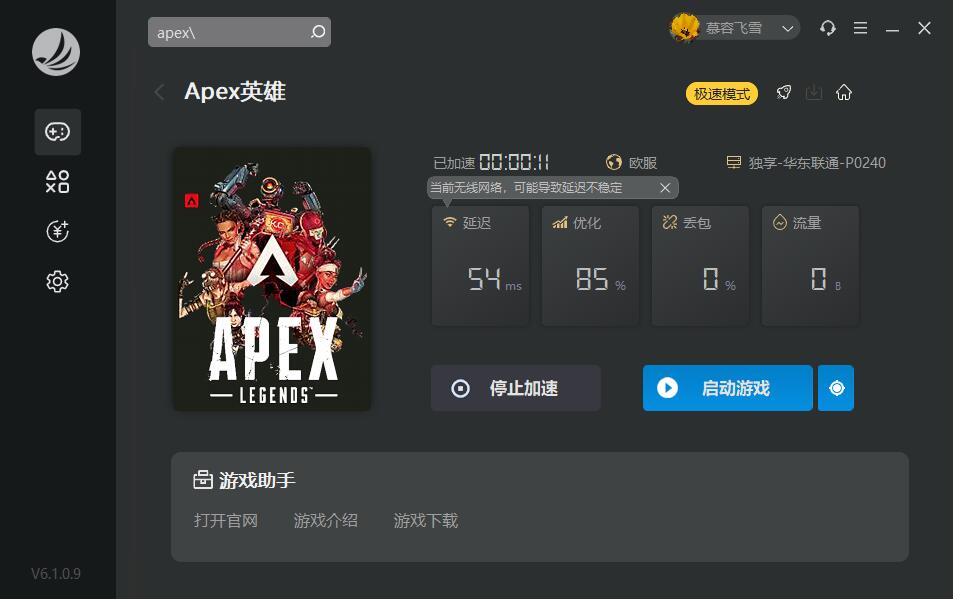Click the home icon near top right
This screenshot has width=953, height=599.
pyautogui.click(x=844, y=93)
